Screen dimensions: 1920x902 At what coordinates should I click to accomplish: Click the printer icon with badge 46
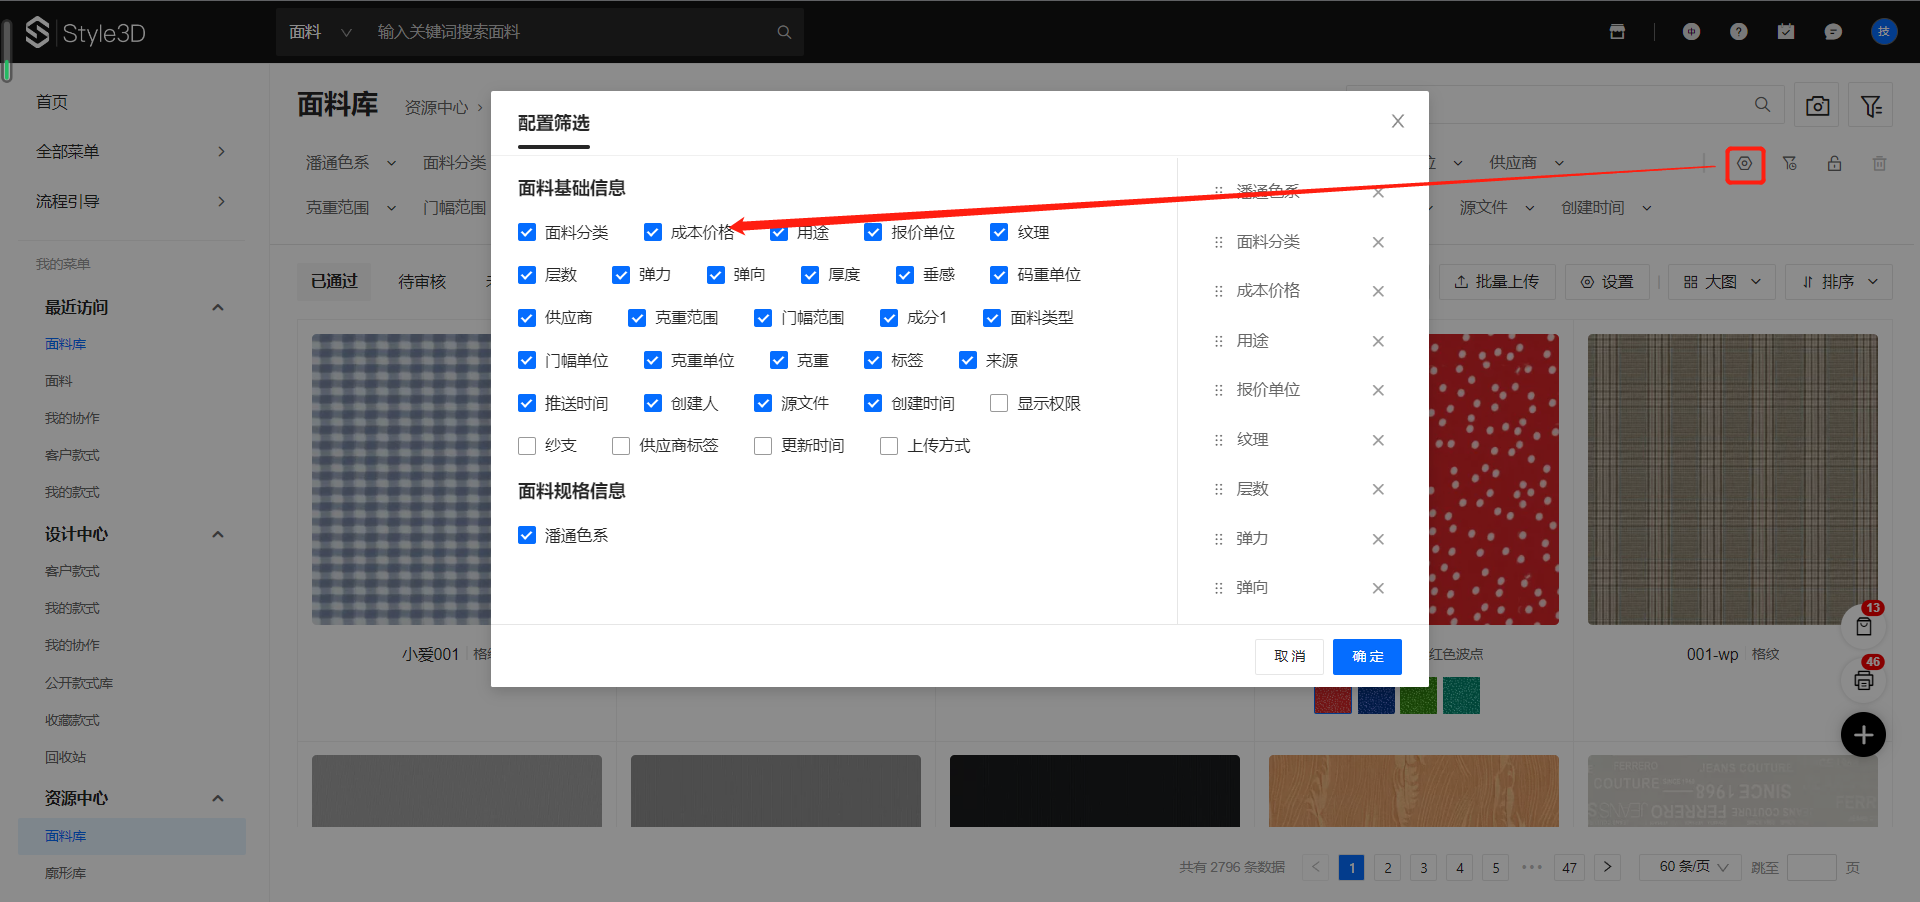(x=1864, y=681)
